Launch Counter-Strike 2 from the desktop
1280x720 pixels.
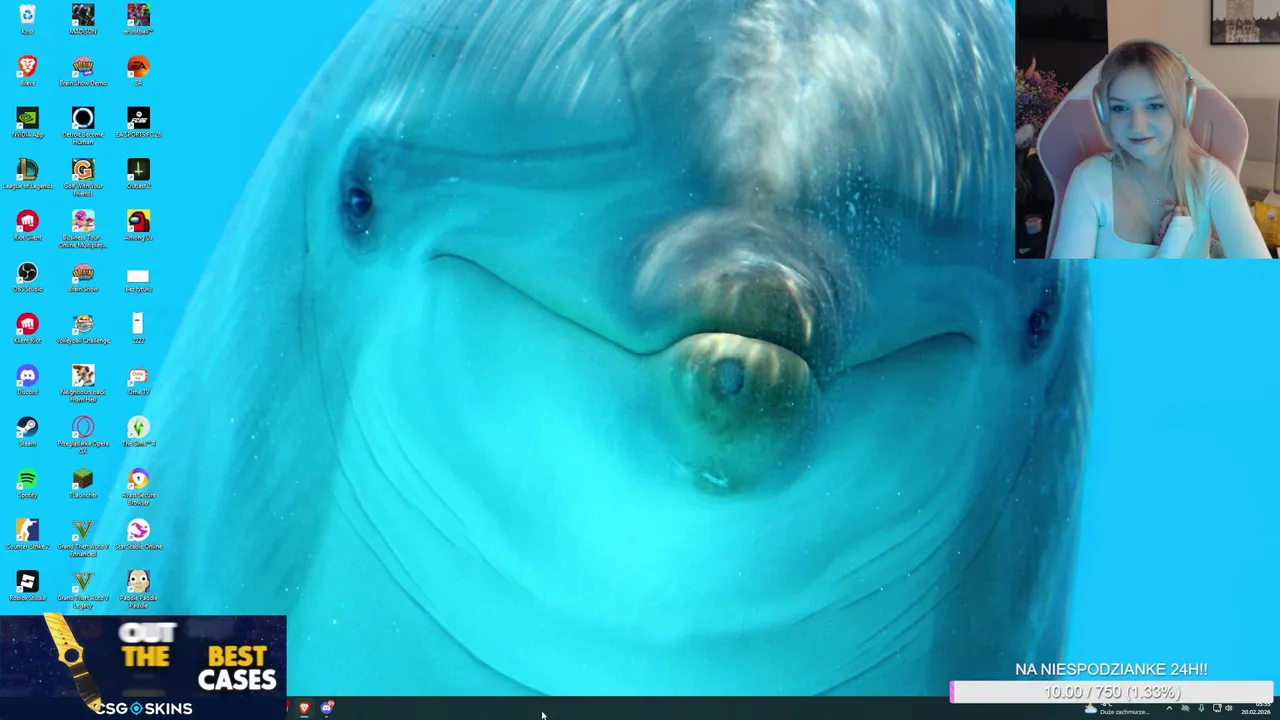point(27,535)
